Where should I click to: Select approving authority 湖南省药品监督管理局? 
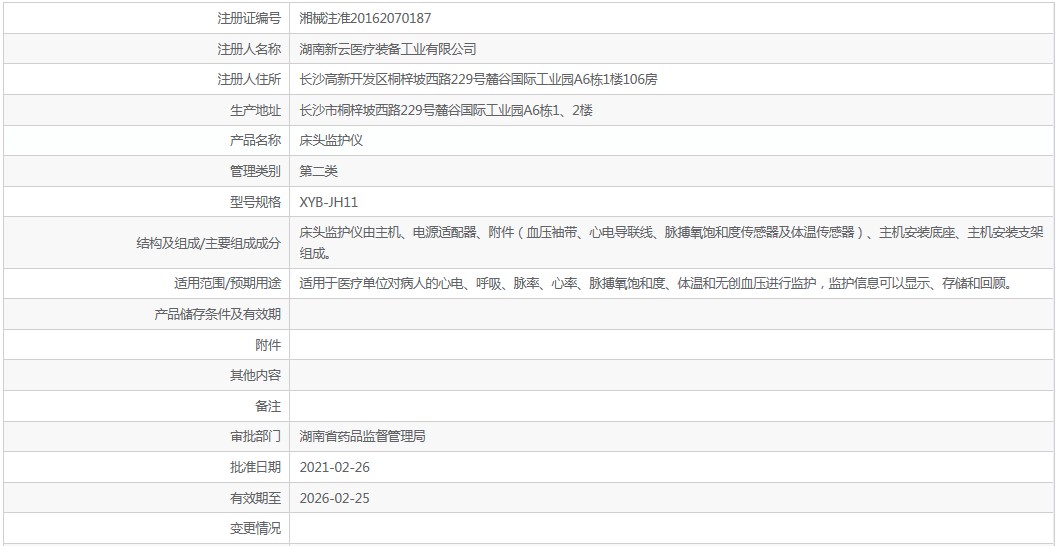pyautogui.click(x=362, y=436)
